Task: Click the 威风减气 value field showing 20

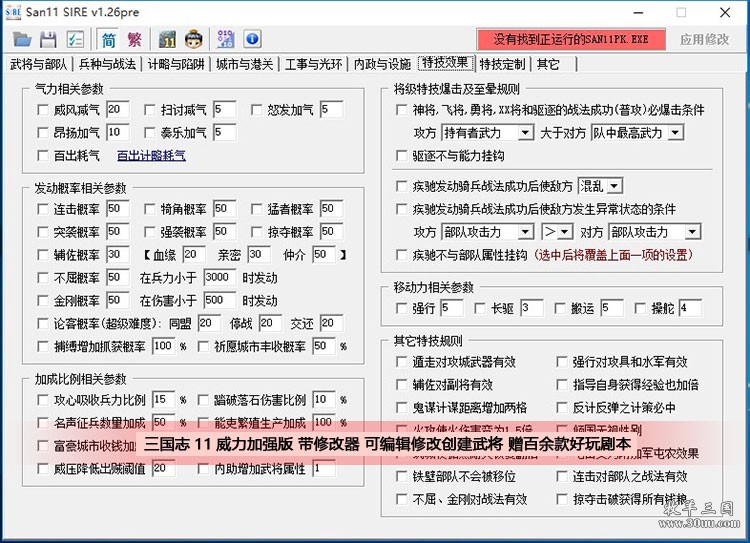Action: pyautogui.click(x=118, y=110)
